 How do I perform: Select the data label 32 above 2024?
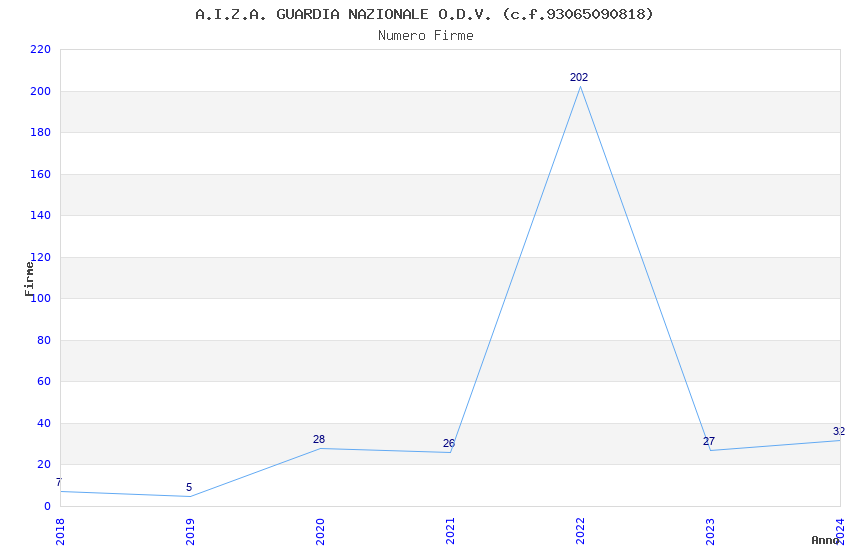(839, 431)
